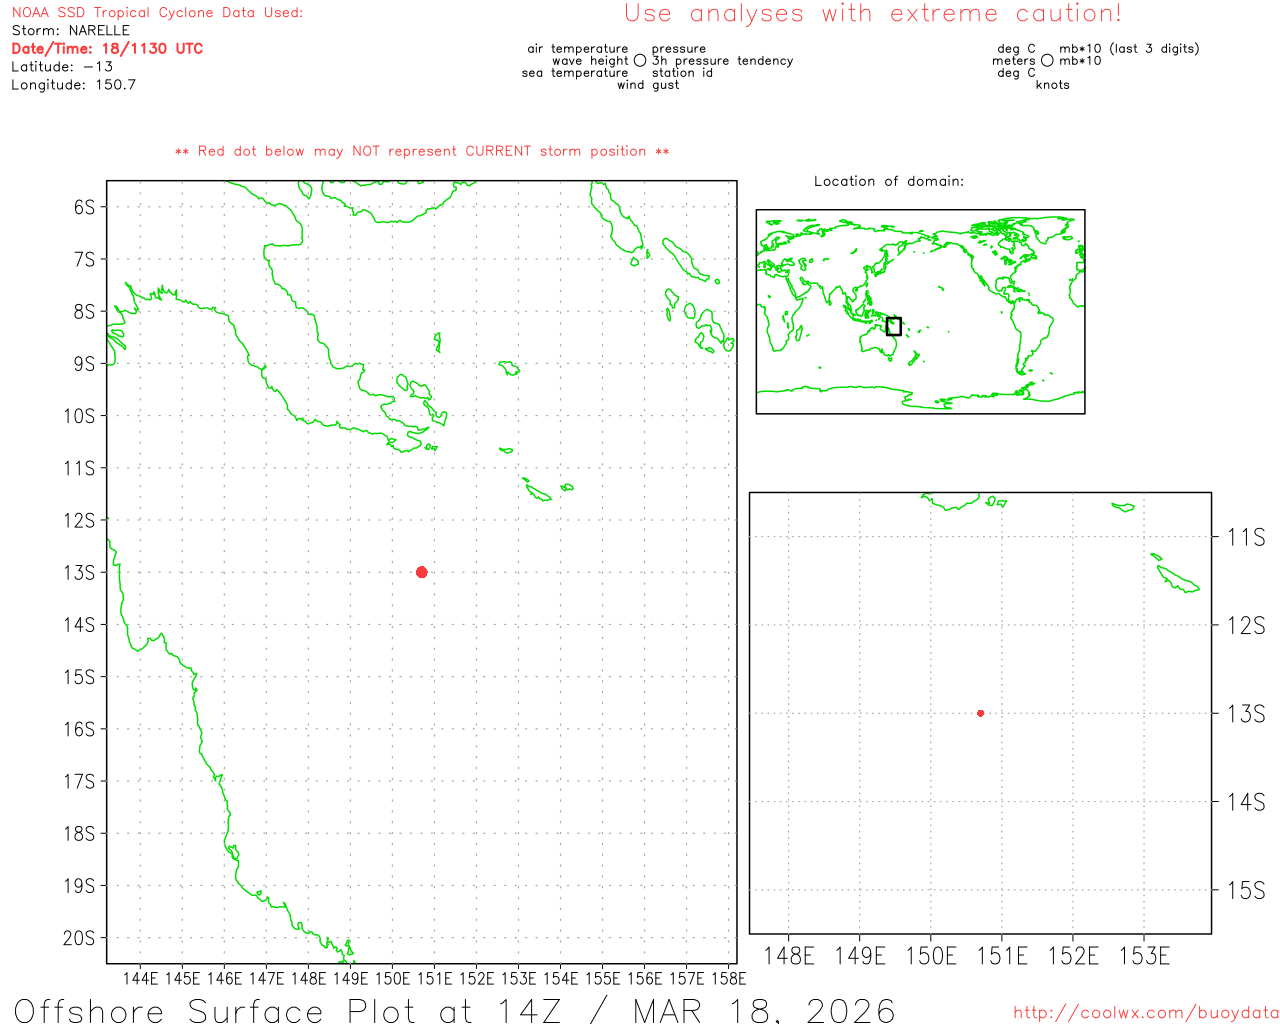
Task: Click the 148E label on inset map axis
Action: click(788, 956)
